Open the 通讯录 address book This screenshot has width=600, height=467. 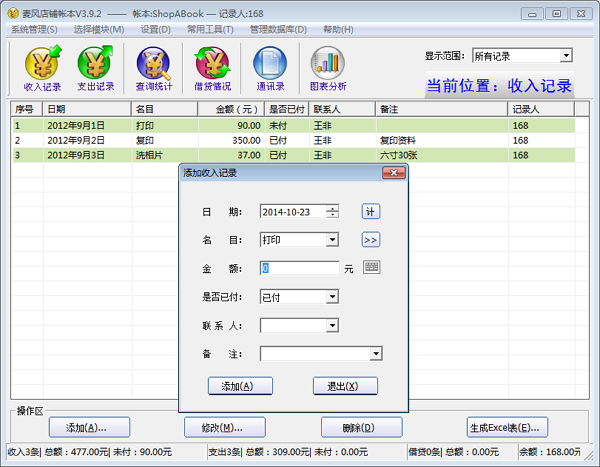(270, 69)
